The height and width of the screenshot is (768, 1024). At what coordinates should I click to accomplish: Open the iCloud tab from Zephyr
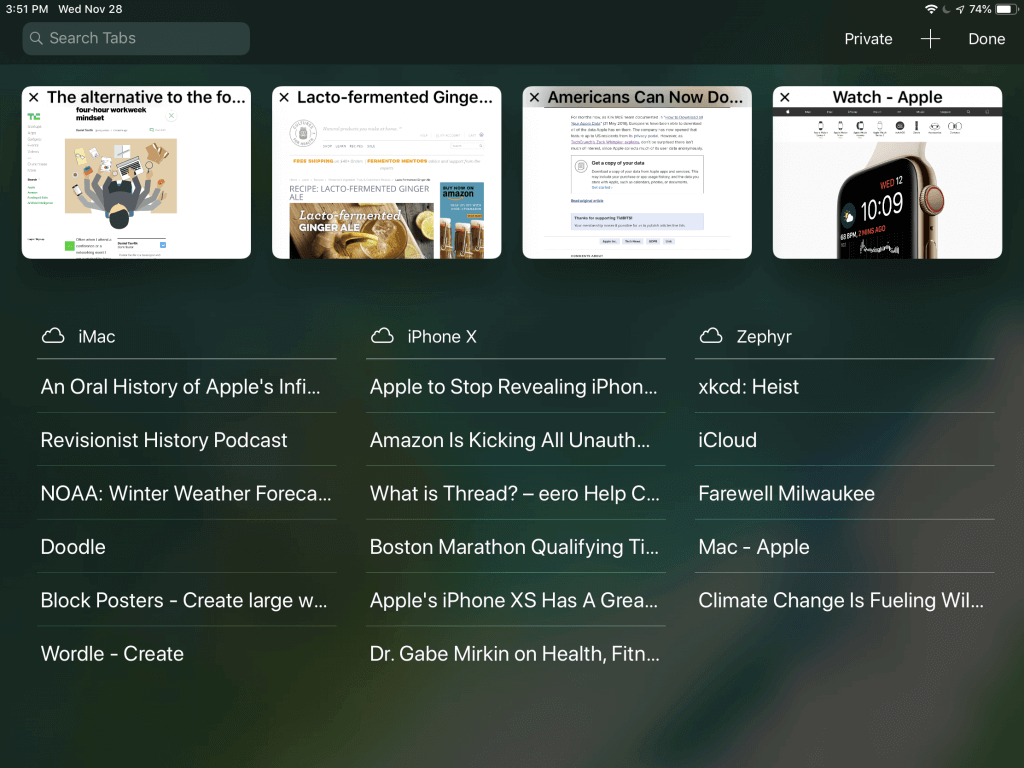click(845, 440)
